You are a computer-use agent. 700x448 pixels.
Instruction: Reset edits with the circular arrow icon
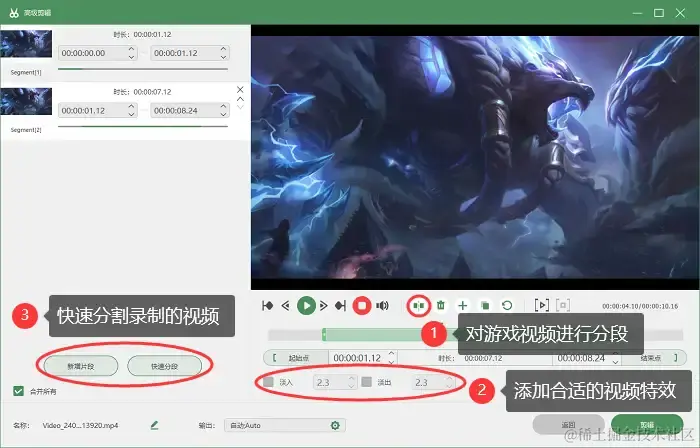point(507,306)
